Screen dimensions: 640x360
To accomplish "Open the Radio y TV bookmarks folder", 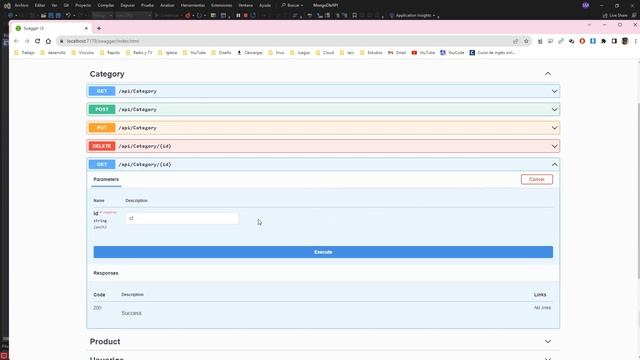I will [139, 53].
